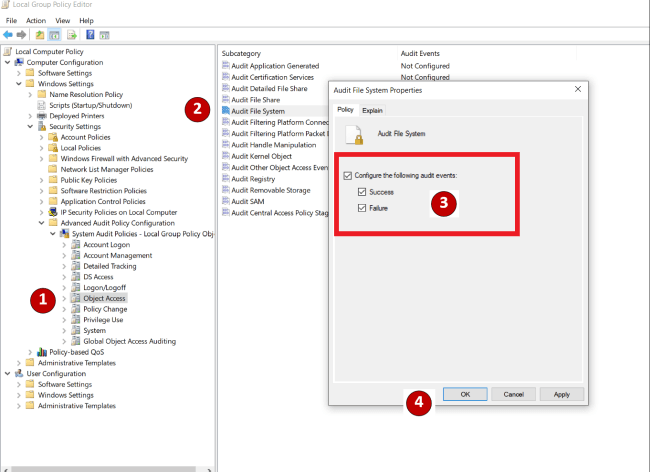Open the Action menu
The height and width of the screenshot is (472, 650).
(36, 20)
